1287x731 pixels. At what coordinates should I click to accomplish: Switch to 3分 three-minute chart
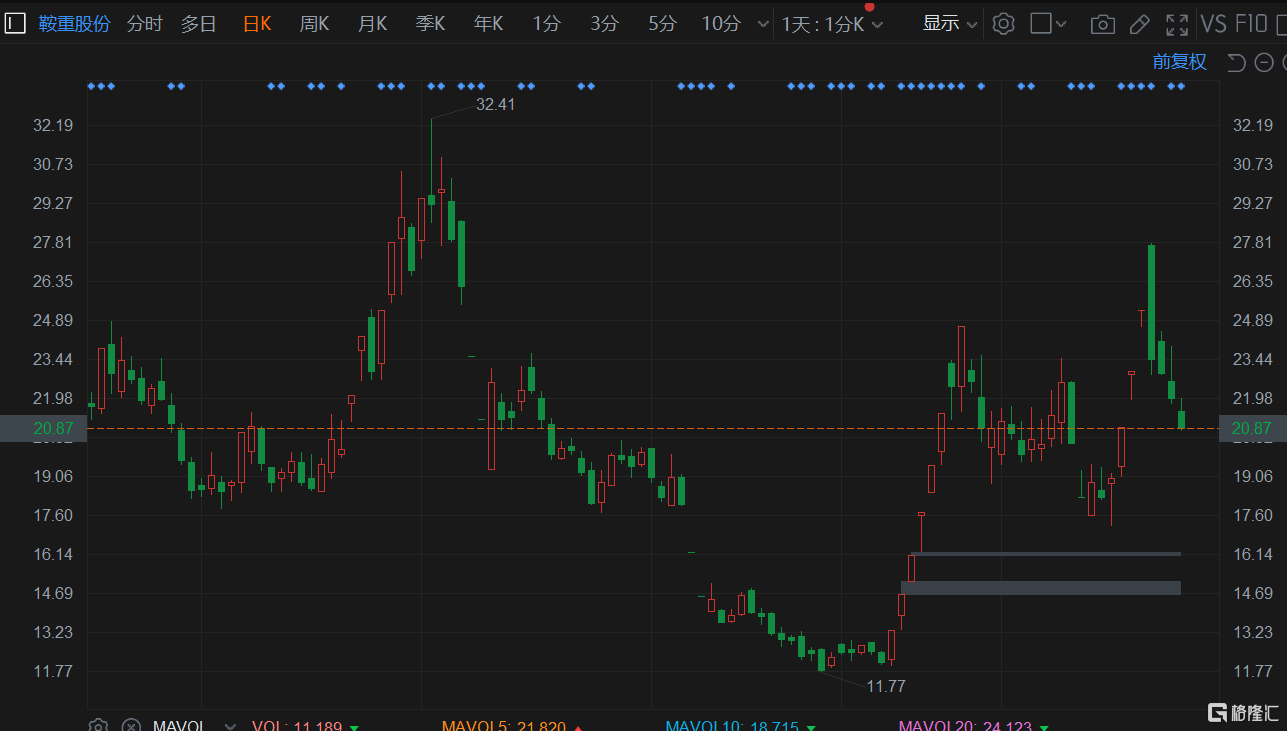click(604, 24)
